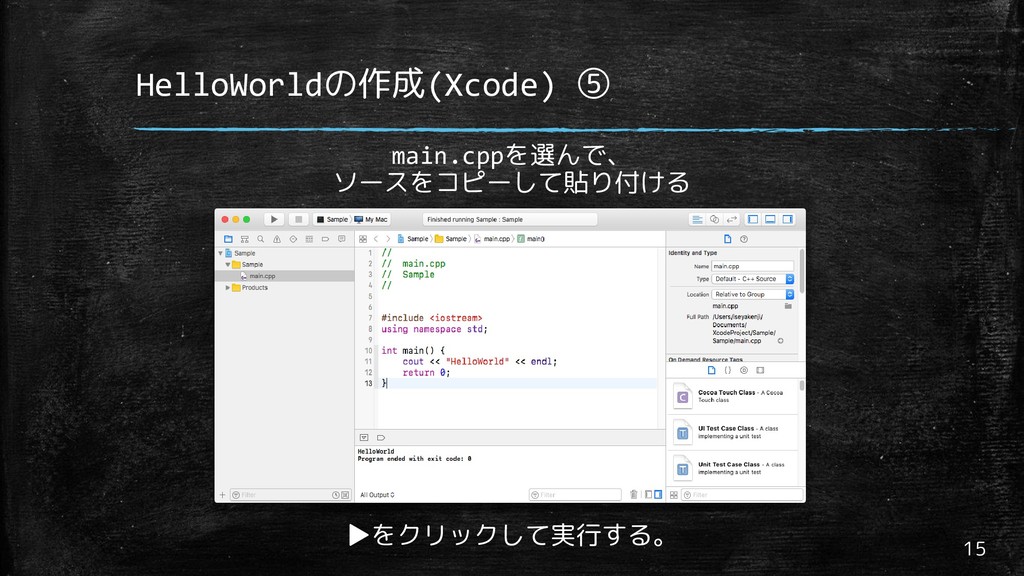Toggle library grid view icon
Image resolution: width=1024 pixels, height=576 pixels.
(674, 495)
